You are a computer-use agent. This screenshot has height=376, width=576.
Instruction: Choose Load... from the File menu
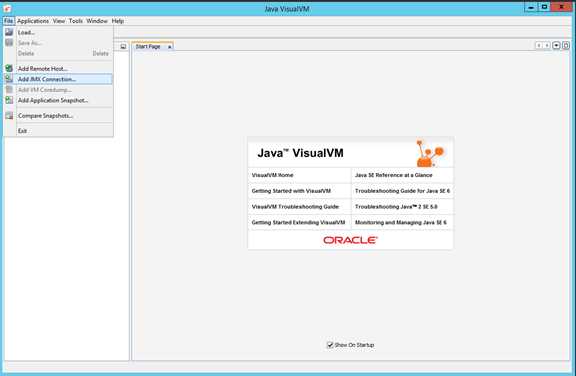[58, 32]
